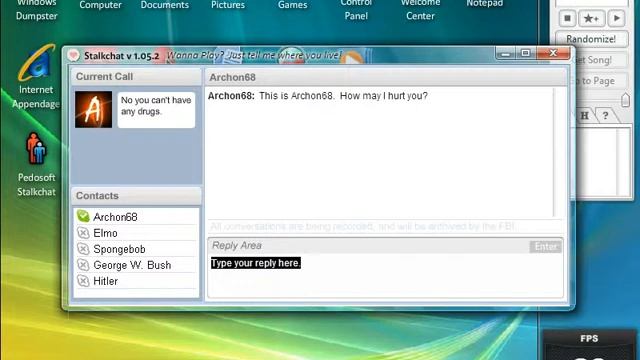Click Spongebob's offline status icon

pos(83,249)
